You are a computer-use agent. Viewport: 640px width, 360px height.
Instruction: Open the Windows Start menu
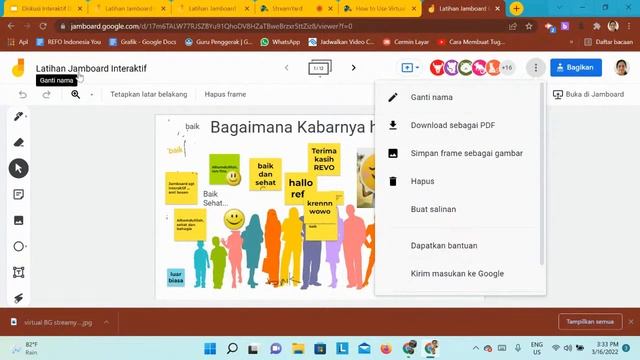[x=210, y=349]
